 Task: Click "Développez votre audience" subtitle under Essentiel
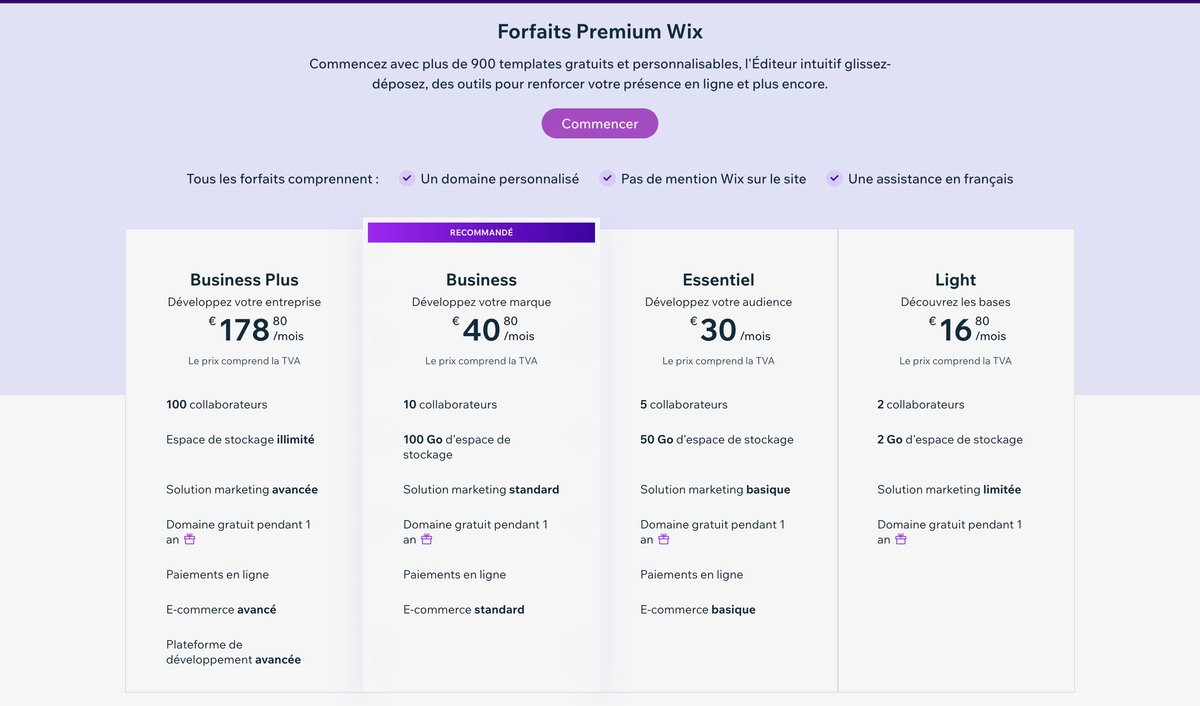tap(717, 301)
